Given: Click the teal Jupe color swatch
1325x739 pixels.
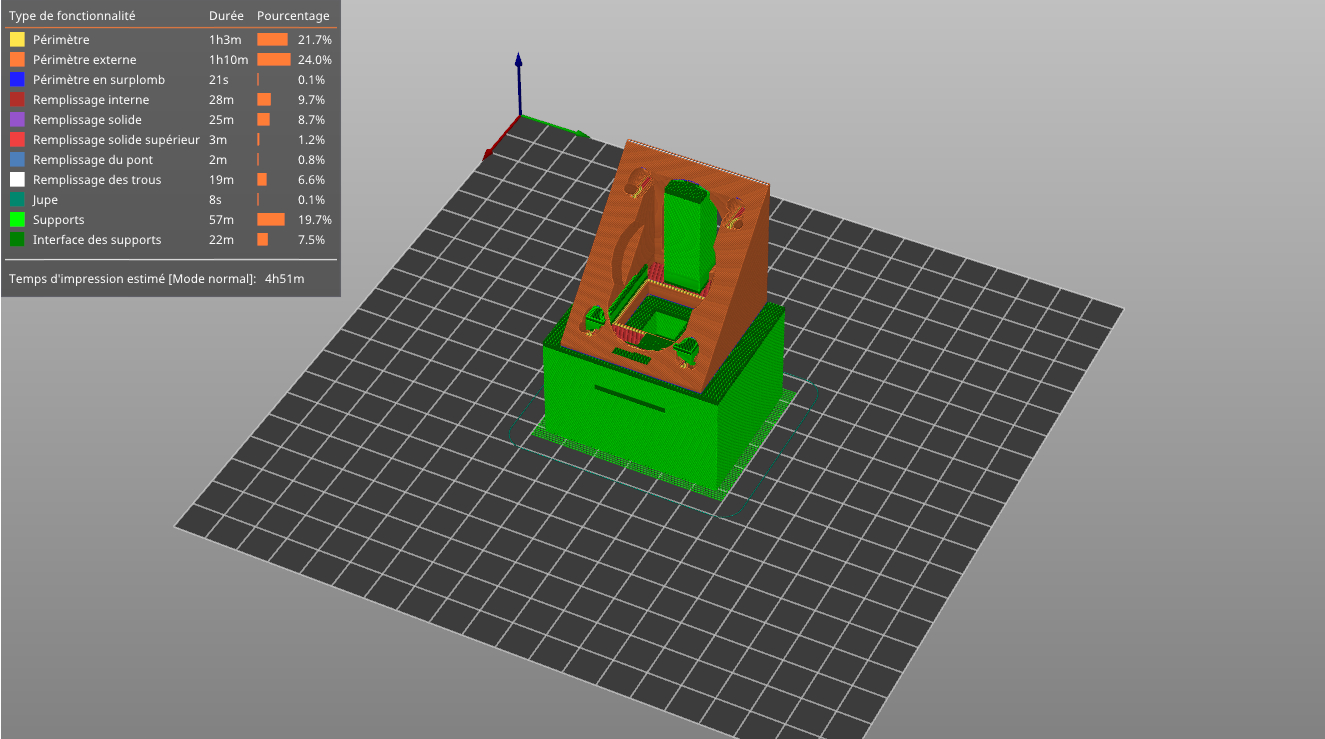Looking at the screenshot, I should [17, 200].
